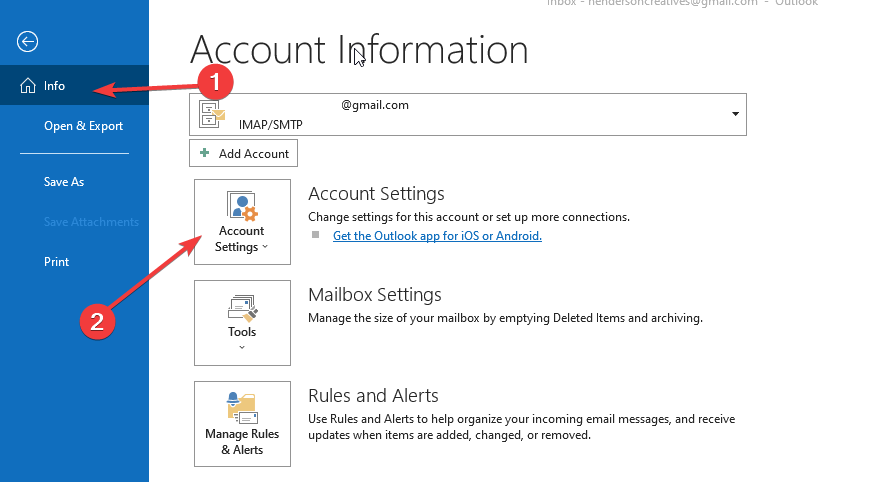The height and width of the screenshot is (482, 886).
Task: Open the Account Settings dropdown button
Action: point(242,222)
